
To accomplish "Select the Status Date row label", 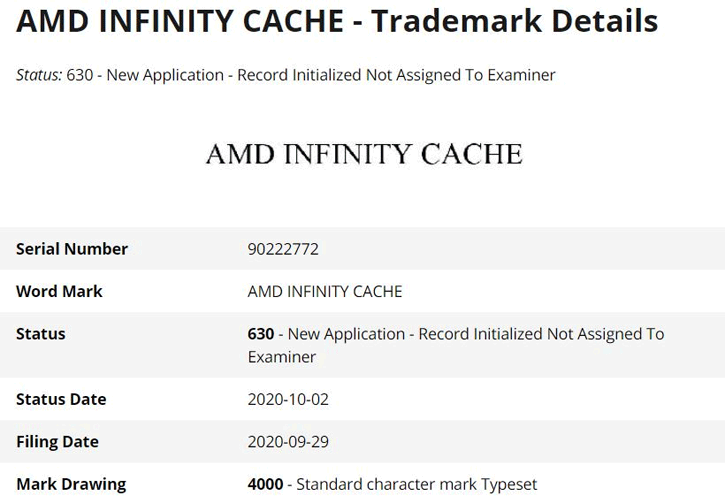I will click(61, 399).
